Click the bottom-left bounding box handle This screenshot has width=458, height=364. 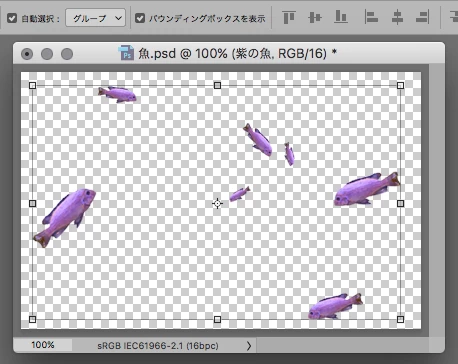point(32,319)
